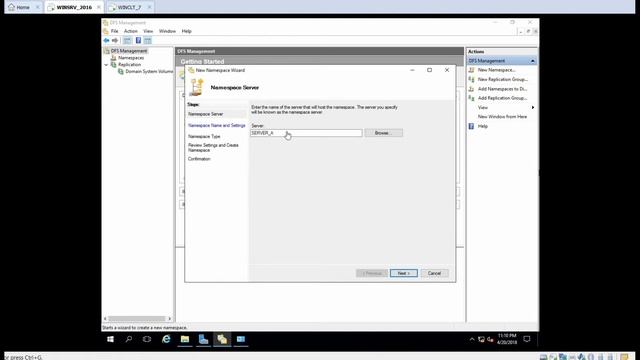This screenshot has width=640, height=360.
Task: Click the tree pane horizontal scrollbar
Action: (x=137, y=319)
